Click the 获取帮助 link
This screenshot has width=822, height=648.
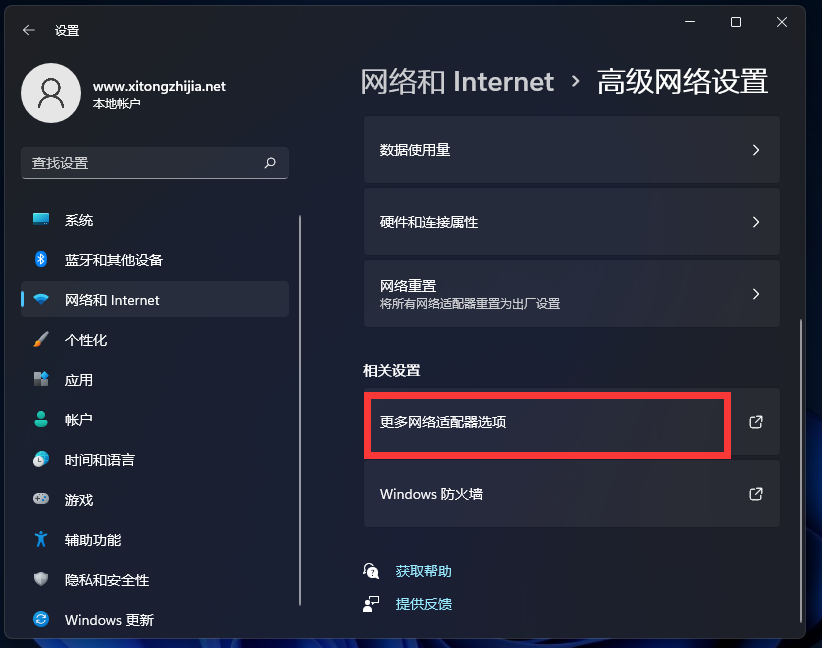coord(424,571)
